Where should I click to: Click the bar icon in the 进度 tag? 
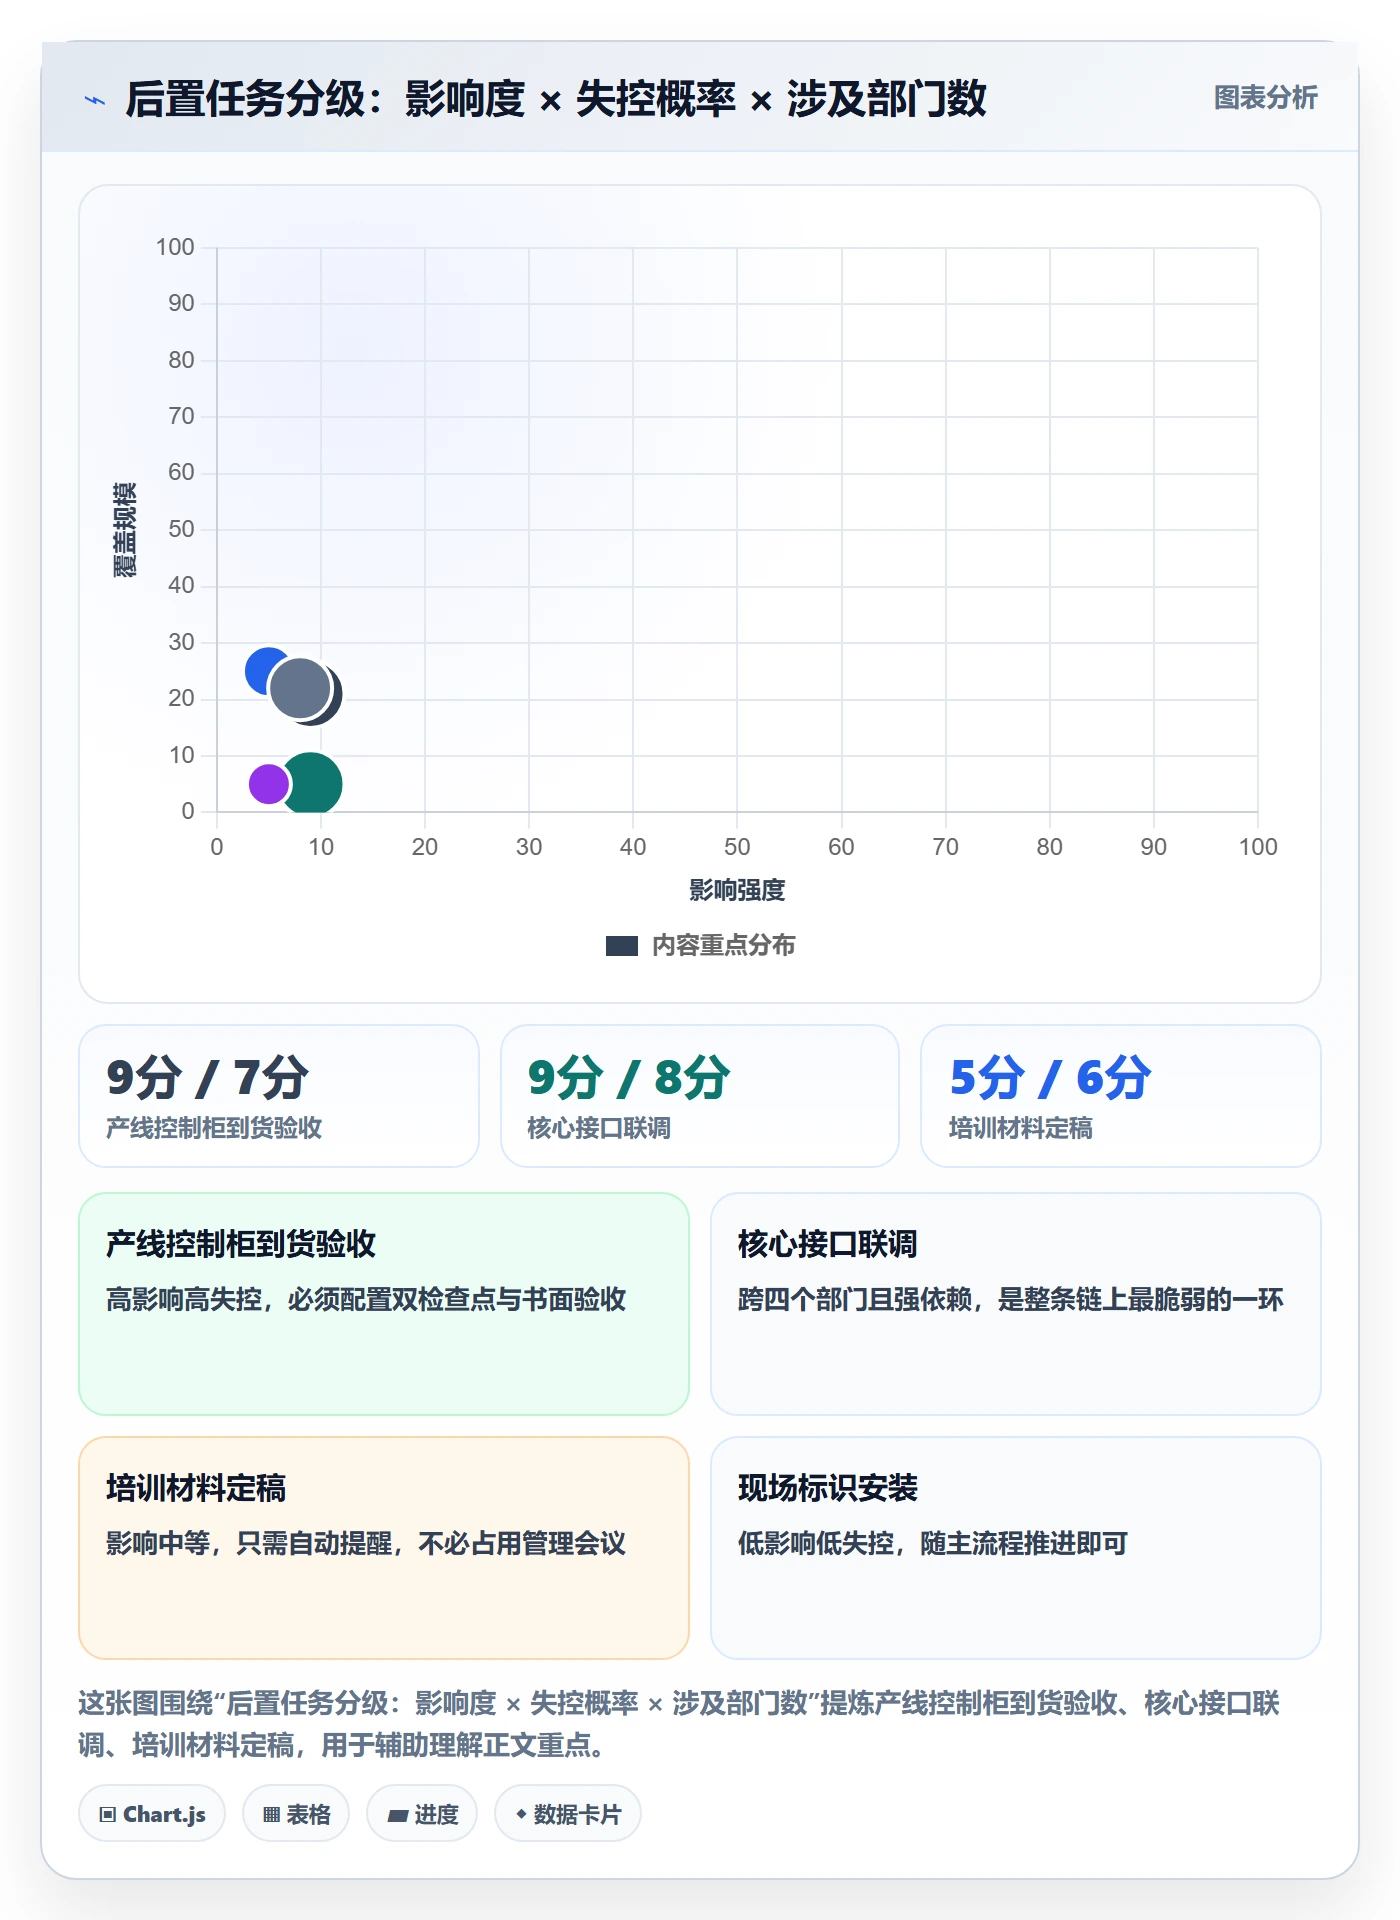tap(398, 1815)
